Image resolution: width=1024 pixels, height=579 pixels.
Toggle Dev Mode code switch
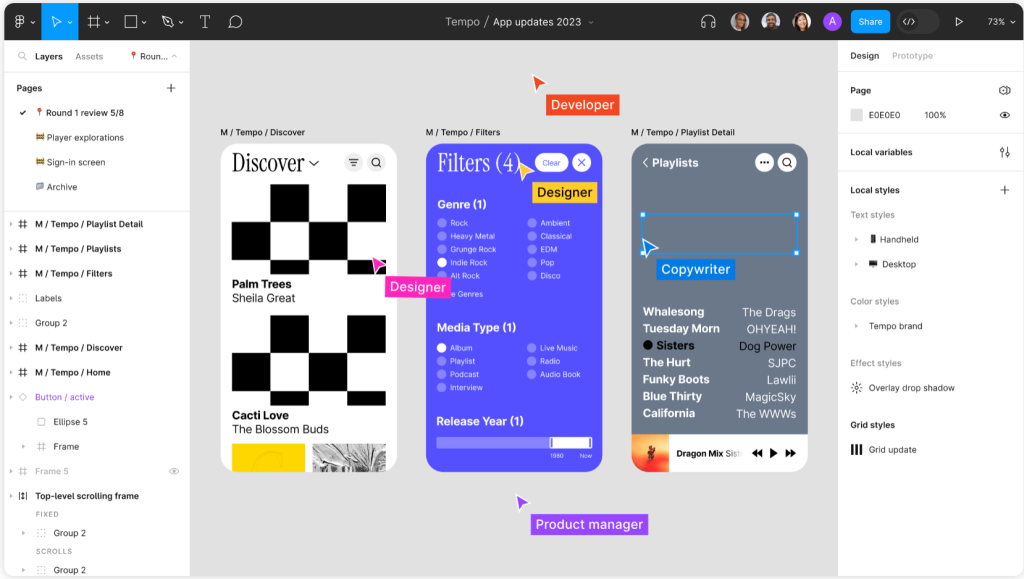(x=918, y=22)
